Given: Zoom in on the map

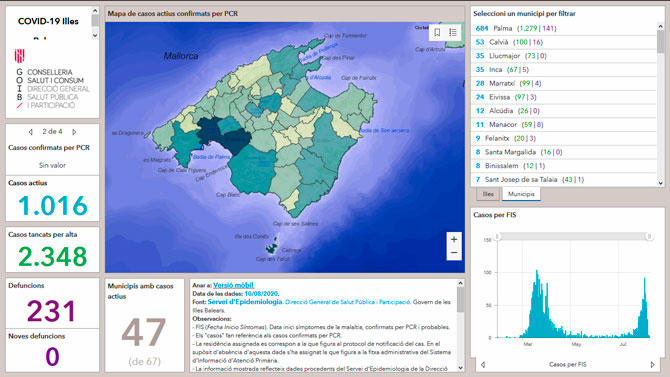Looking at the screenshot, I should click(x=454, y=240).
